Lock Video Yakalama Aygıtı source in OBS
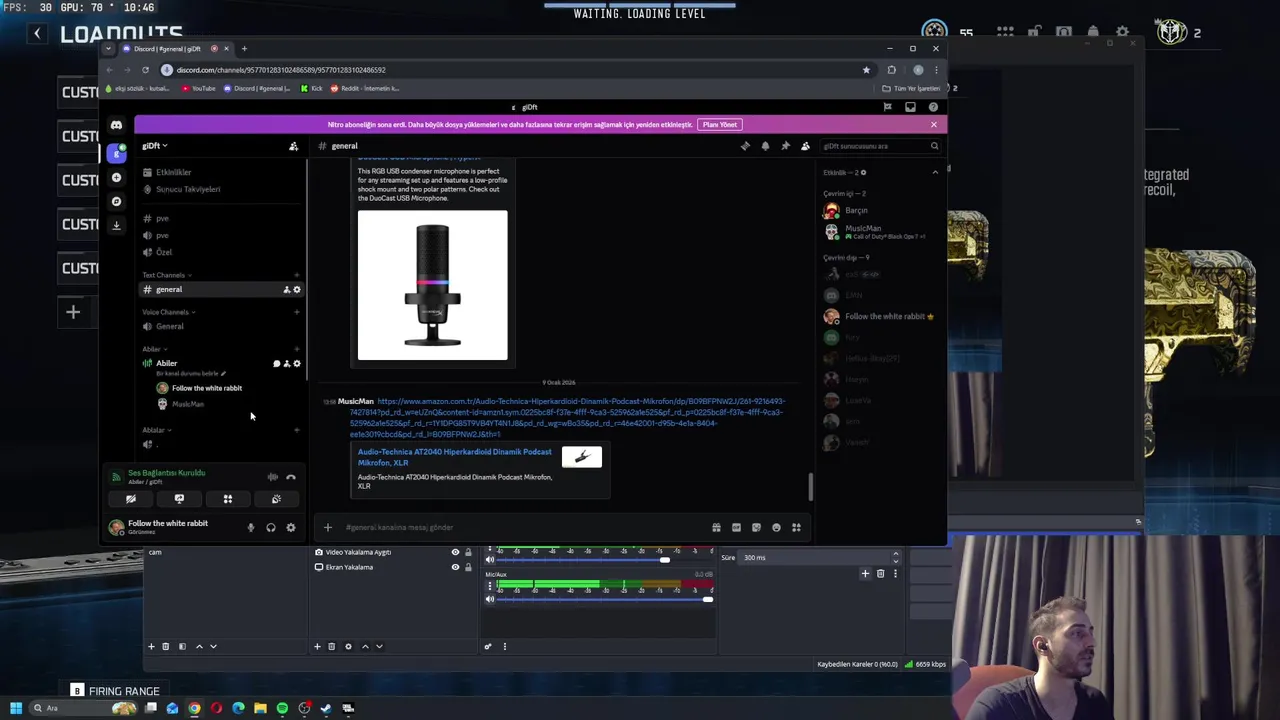This screenshot has width=1280, height=720. click(467, 552)
